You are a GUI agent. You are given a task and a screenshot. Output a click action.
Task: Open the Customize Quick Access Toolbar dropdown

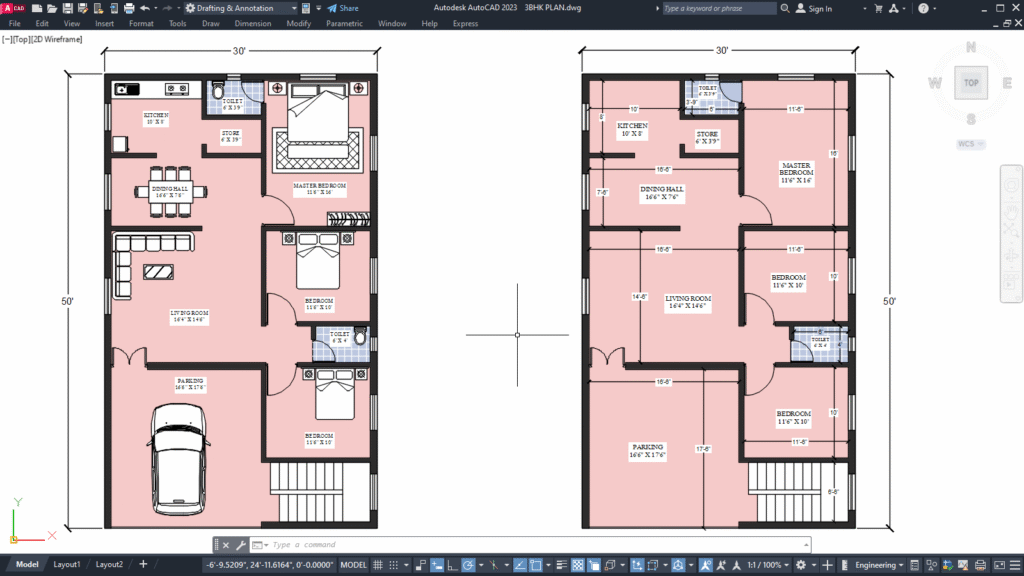click(319, 8)
